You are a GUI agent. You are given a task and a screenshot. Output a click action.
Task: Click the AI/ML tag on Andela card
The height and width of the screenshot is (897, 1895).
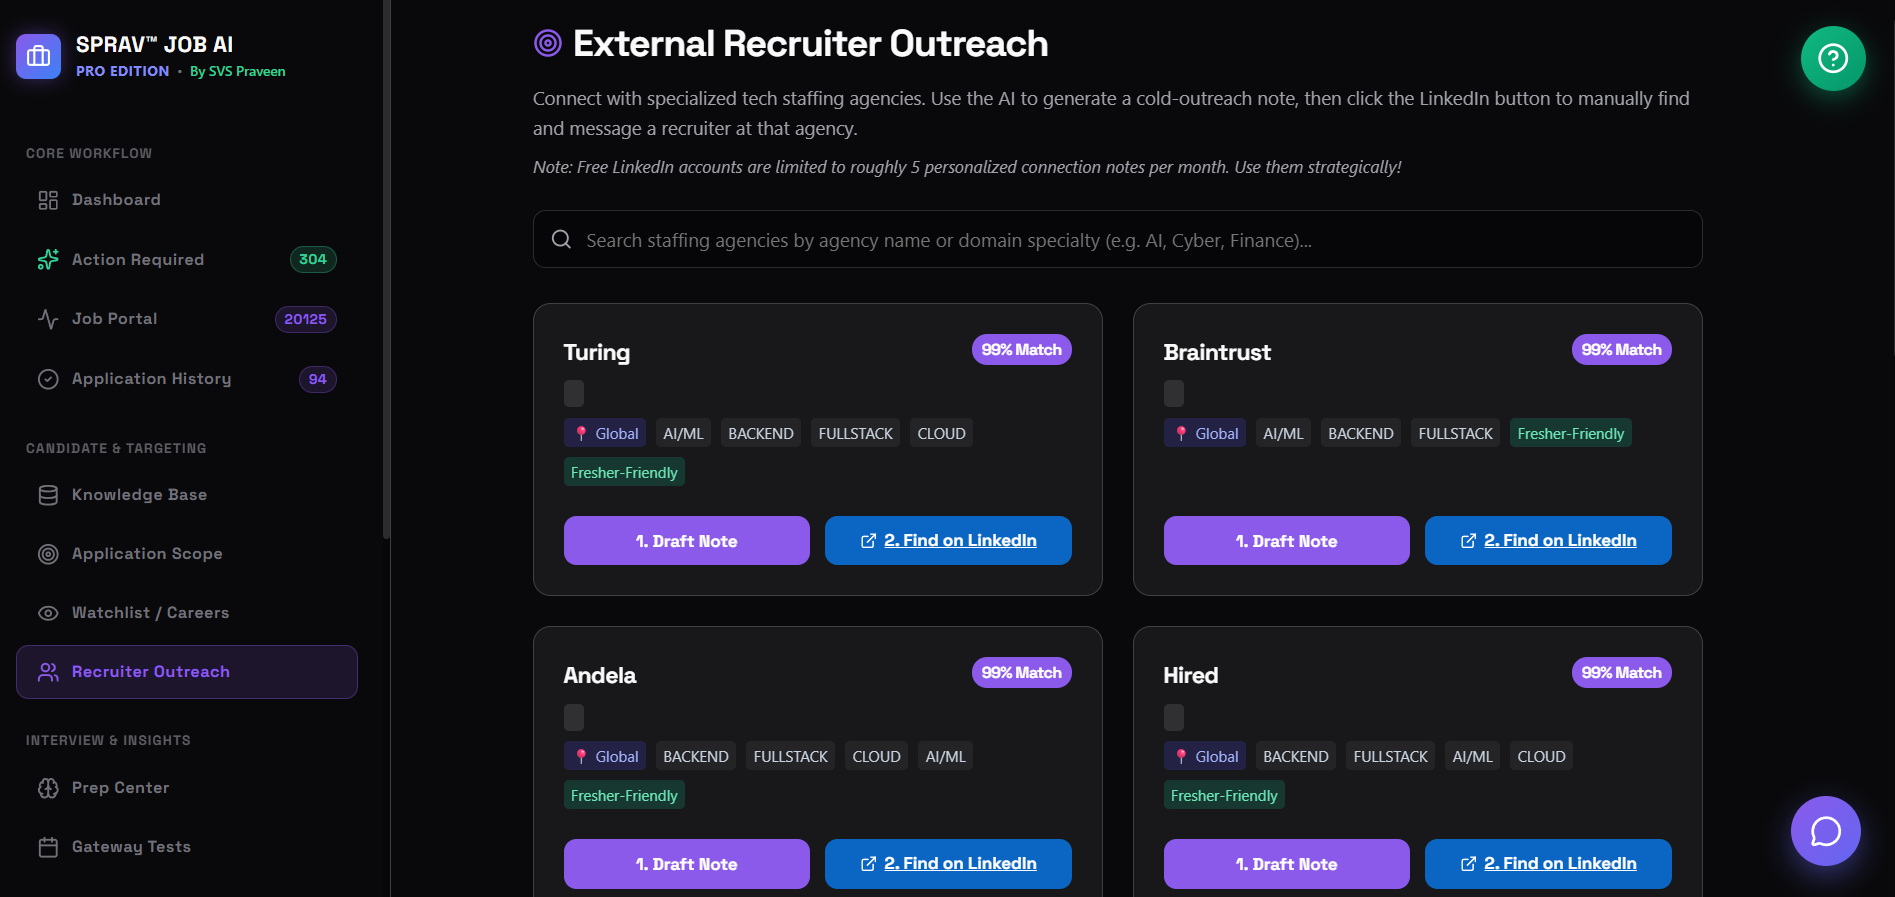946,756
